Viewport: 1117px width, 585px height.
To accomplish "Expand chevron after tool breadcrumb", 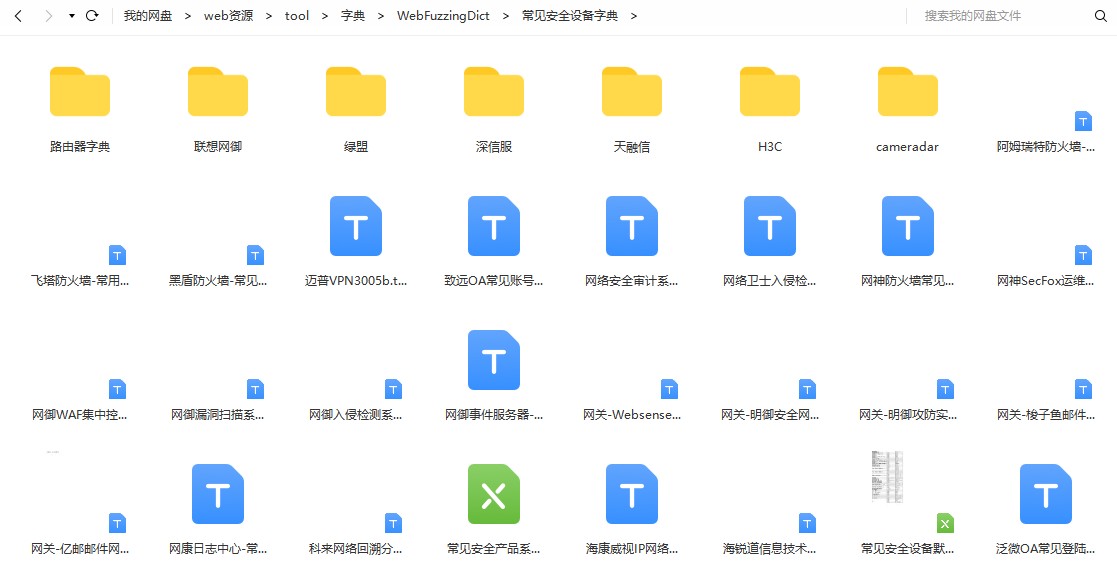I will (325, 16).
